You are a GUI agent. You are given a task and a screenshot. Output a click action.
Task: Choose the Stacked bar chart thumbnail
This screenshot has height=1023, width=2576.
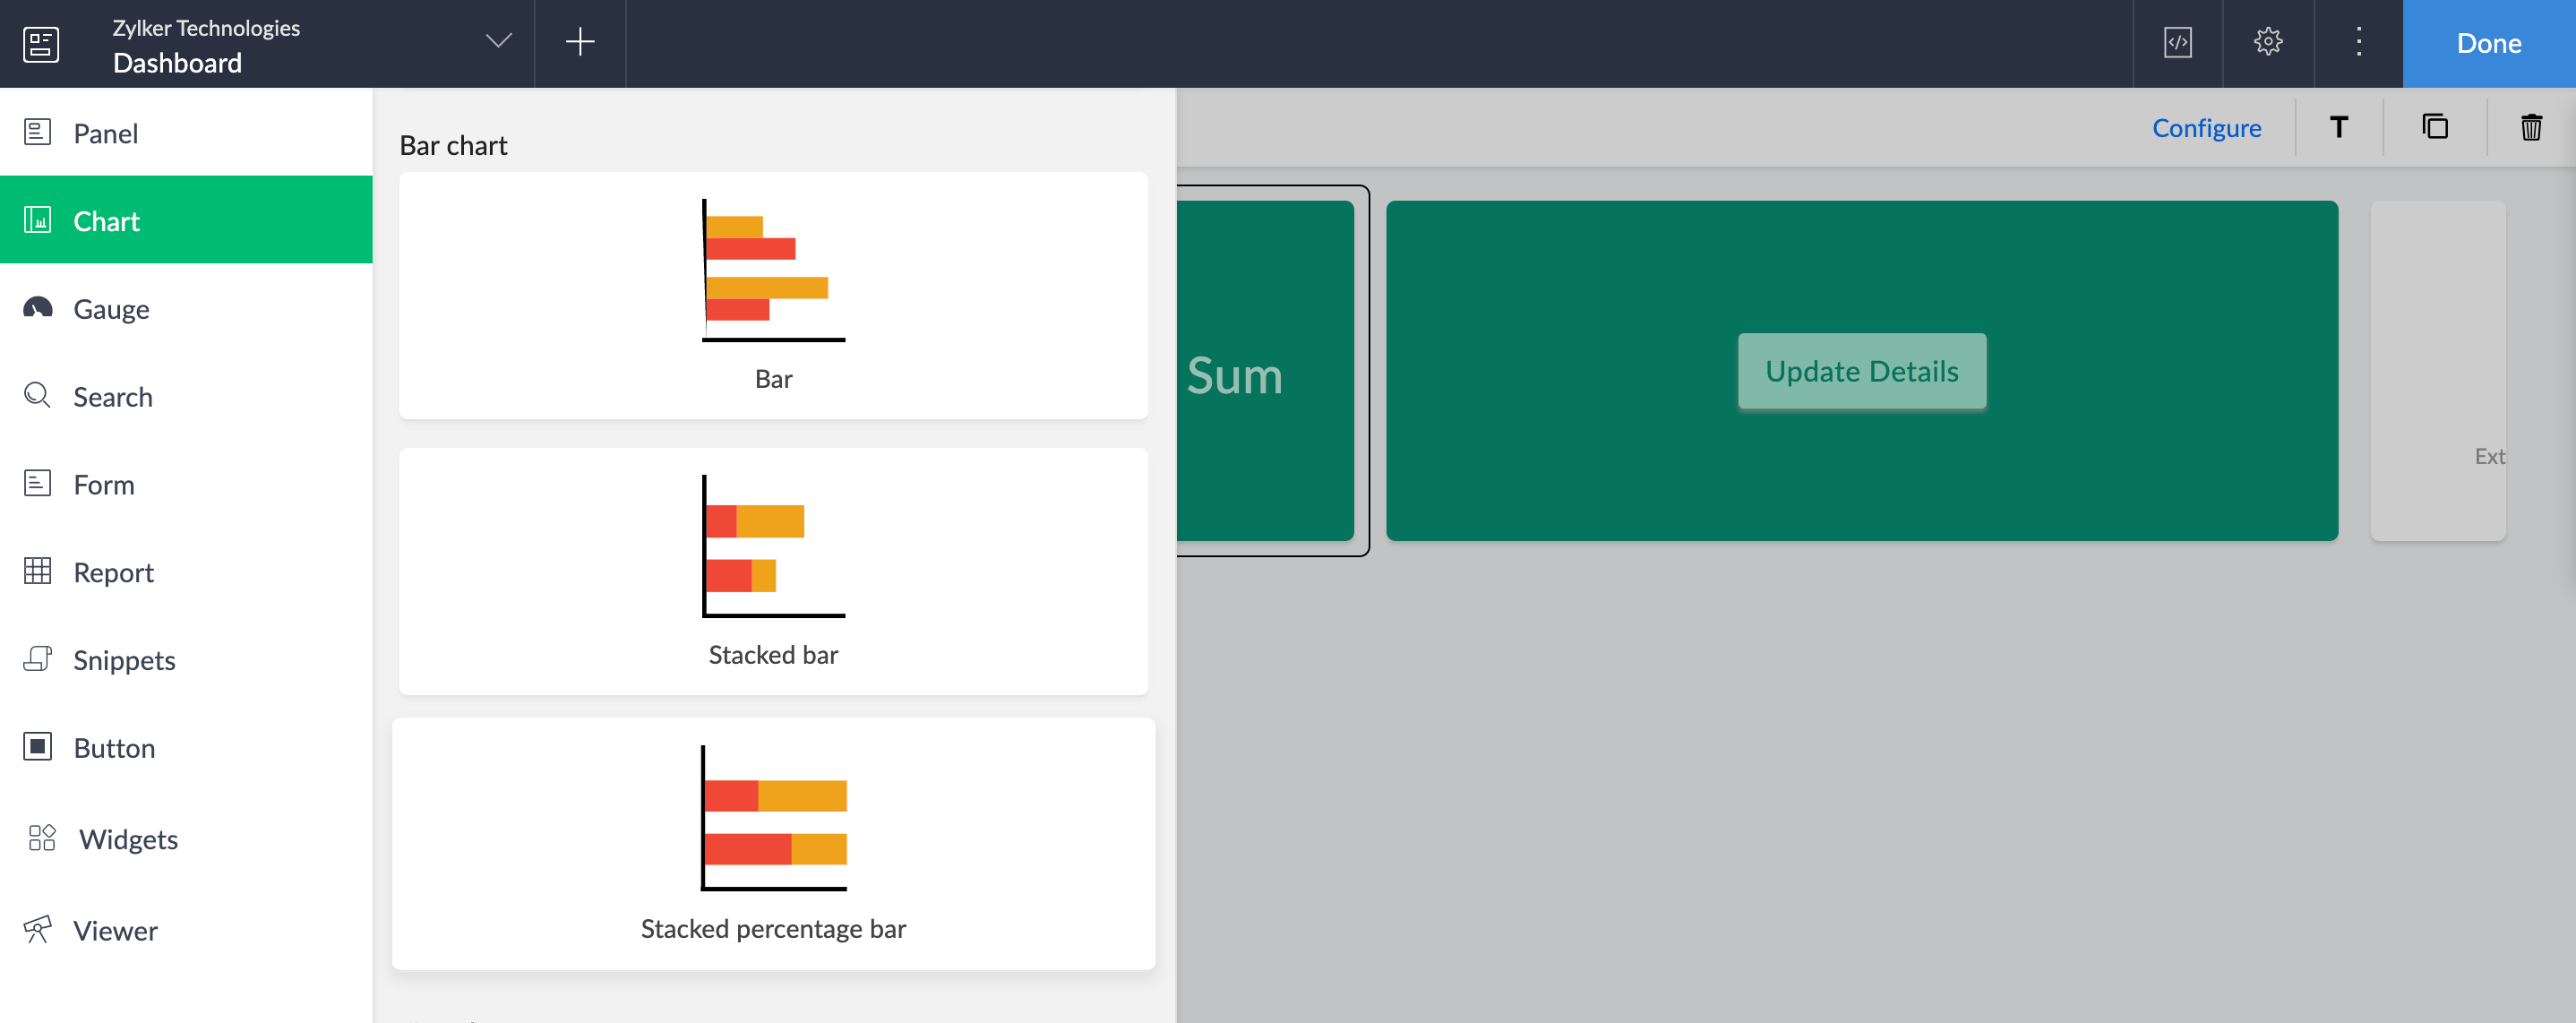click(x=773, y=571)
